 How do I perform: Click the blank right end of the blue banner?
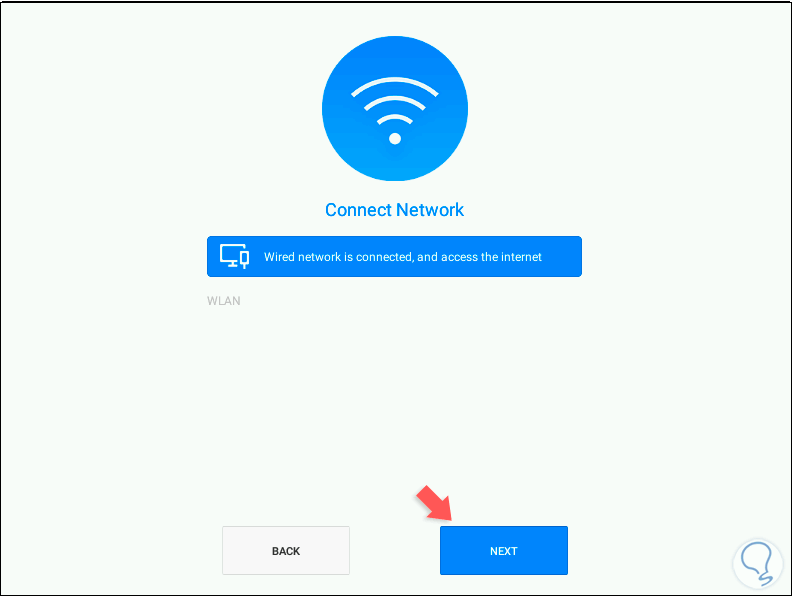(562, 257)
